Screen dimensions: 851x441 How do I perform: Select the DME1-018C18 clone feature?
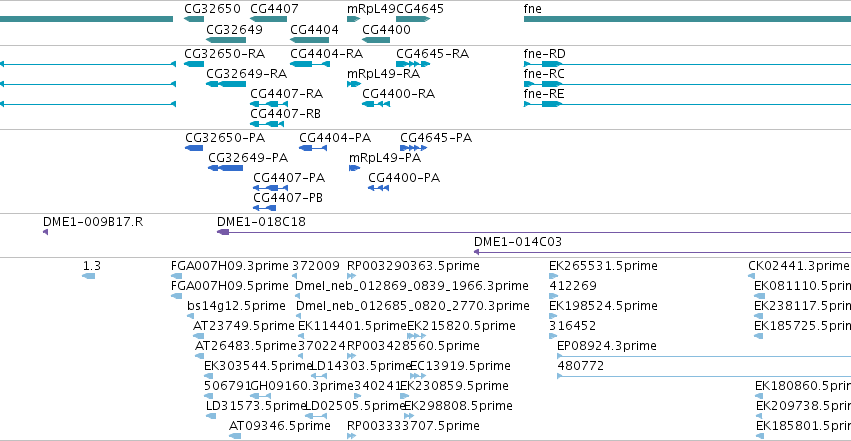coord(534,232)
